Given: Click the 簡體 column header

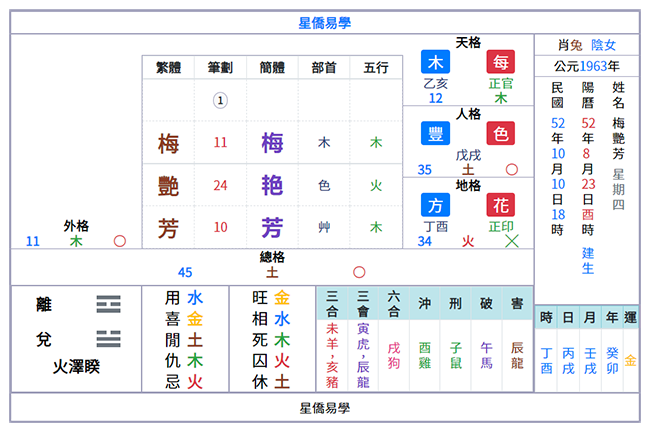Looking at the screenshot, I should coord(272,68).
